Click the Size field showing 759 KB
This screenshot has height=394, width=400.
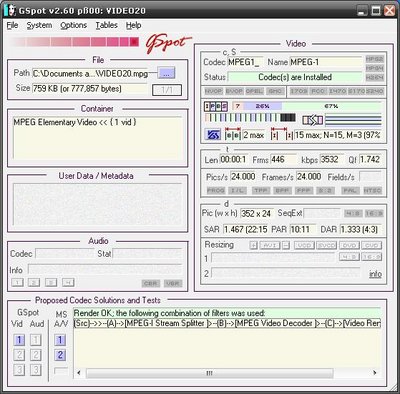coord(89,89)
